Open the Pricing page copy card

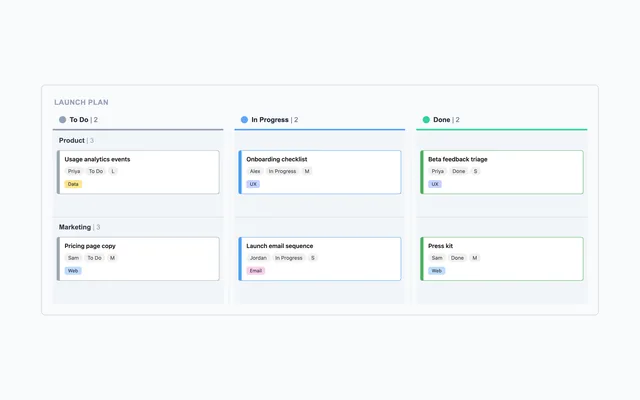point(138,259)
